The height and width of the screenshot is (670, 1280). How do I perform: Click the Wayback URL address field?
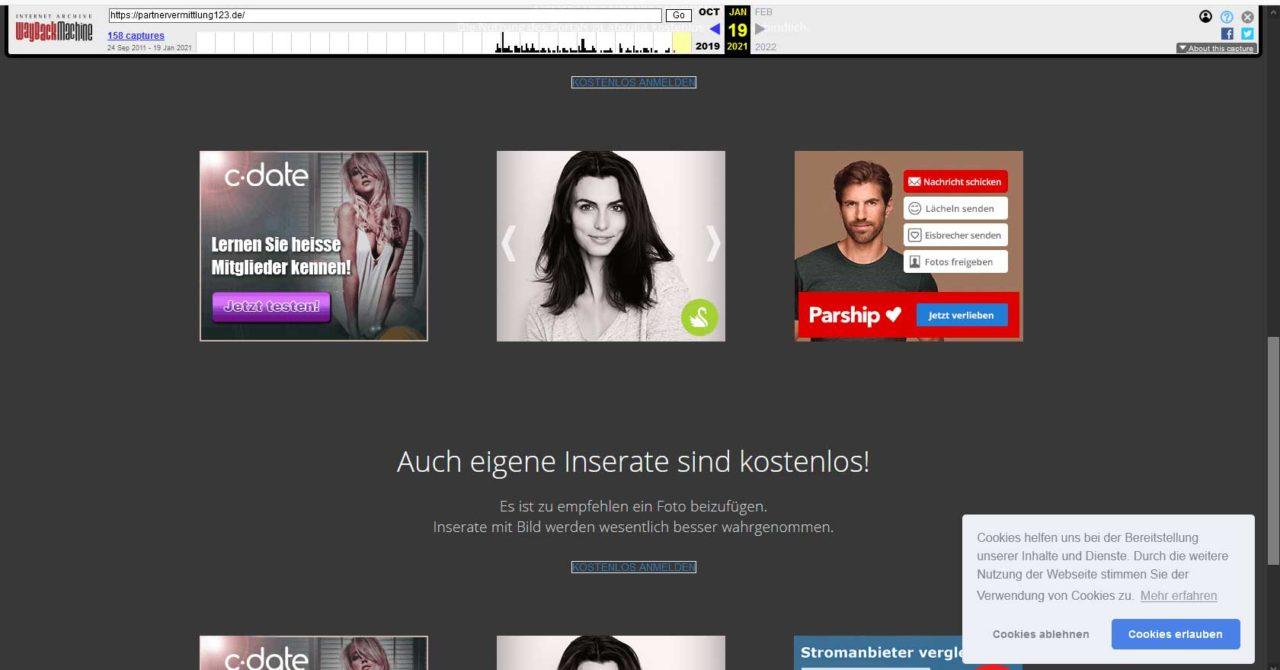[385, 16]
